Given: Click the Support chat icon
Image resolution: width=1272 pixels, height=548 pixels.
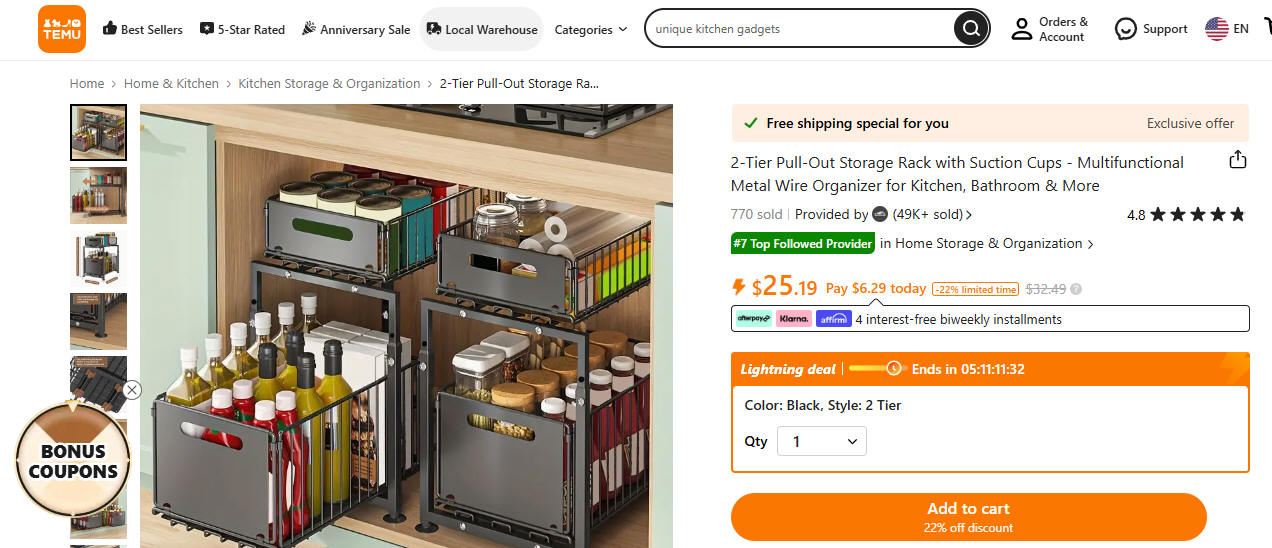Looking at the screenshot, I should (x=1126, y=29).
